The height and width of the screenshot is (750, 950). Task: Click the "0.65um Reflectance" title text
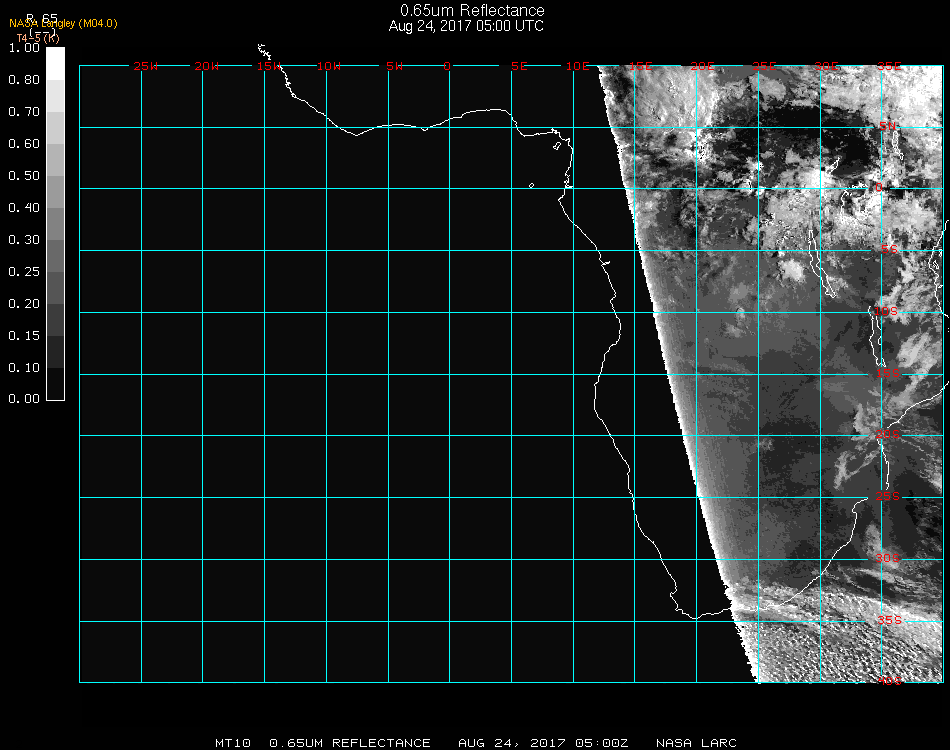pos(472,10)
